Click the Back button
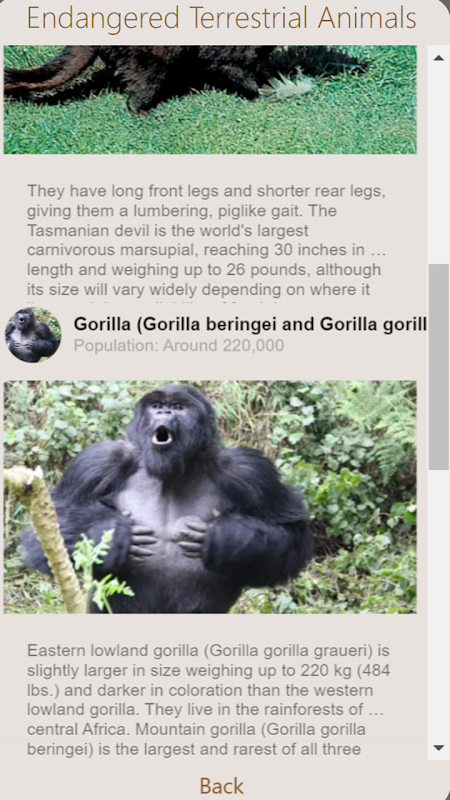 (x=221, y=786)
